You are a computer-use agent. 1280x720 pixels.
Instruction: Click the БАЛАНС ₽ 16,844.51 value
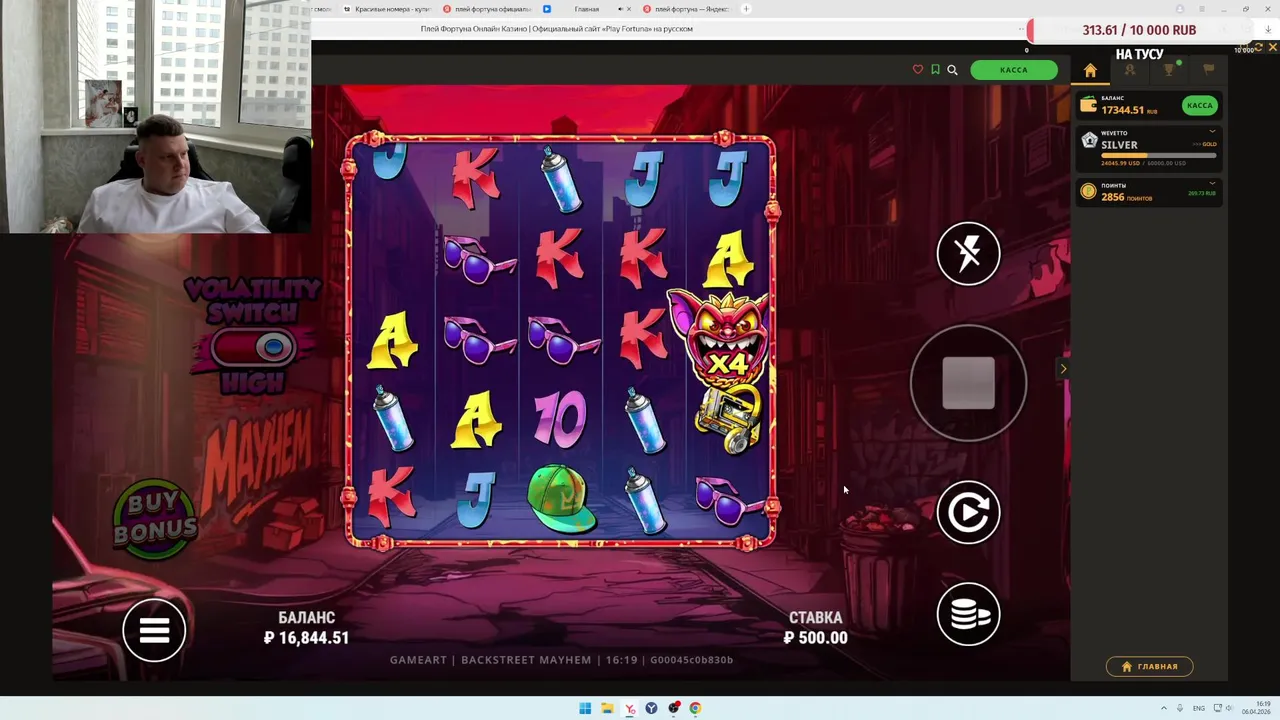click(x=306, y=638)
